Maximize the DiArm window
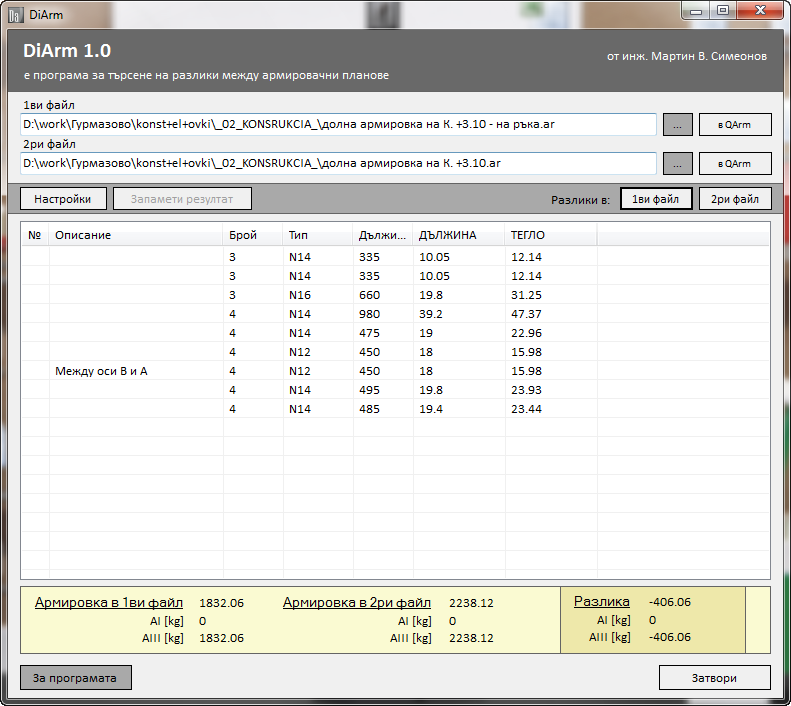The width and height of the screenshot is (791, 706). (722, 10)
